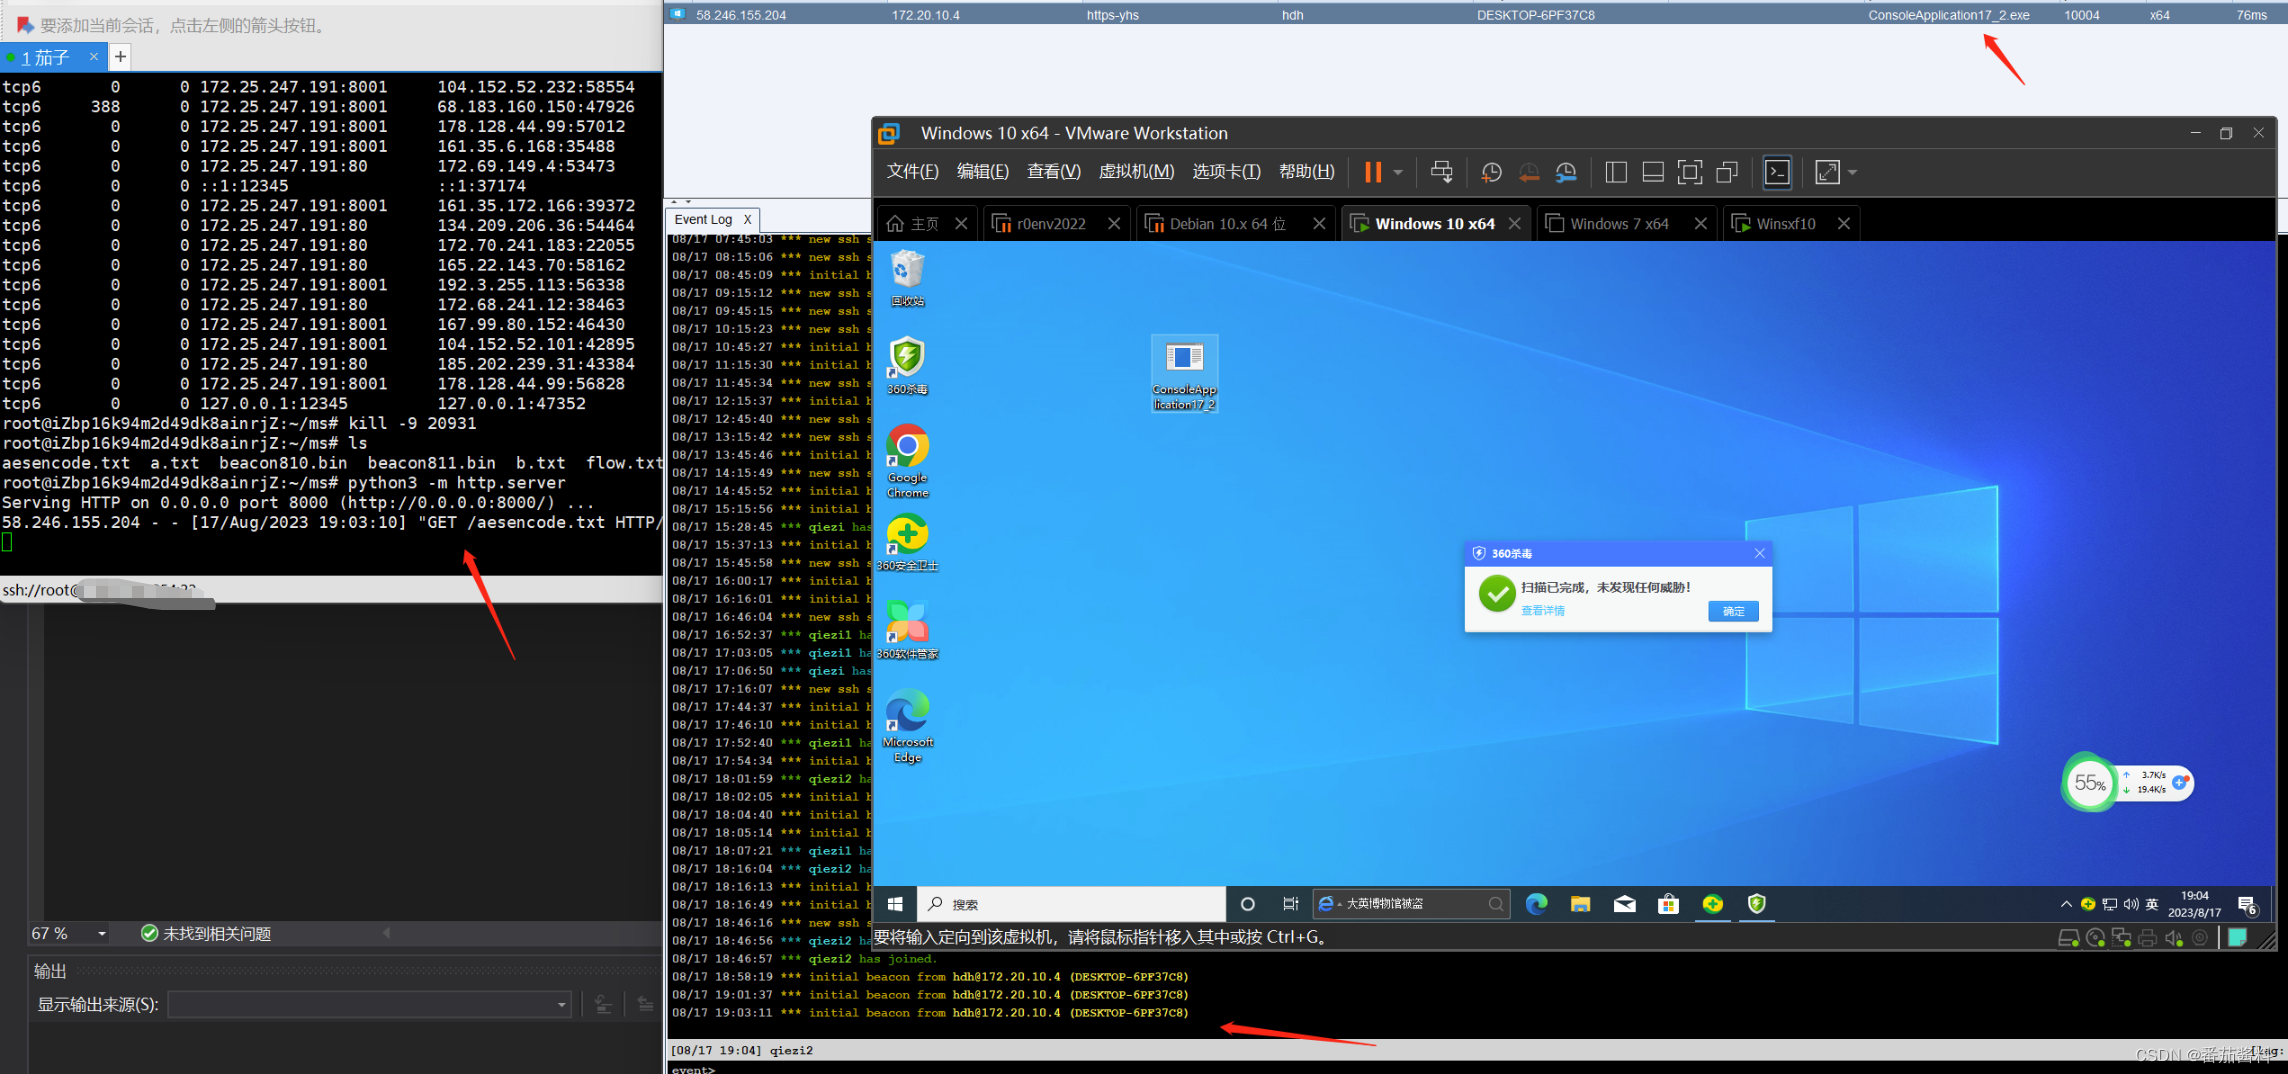Open the VM notification center
This screenshot has width=2288, height=1074.
[x=2247, y=906]
